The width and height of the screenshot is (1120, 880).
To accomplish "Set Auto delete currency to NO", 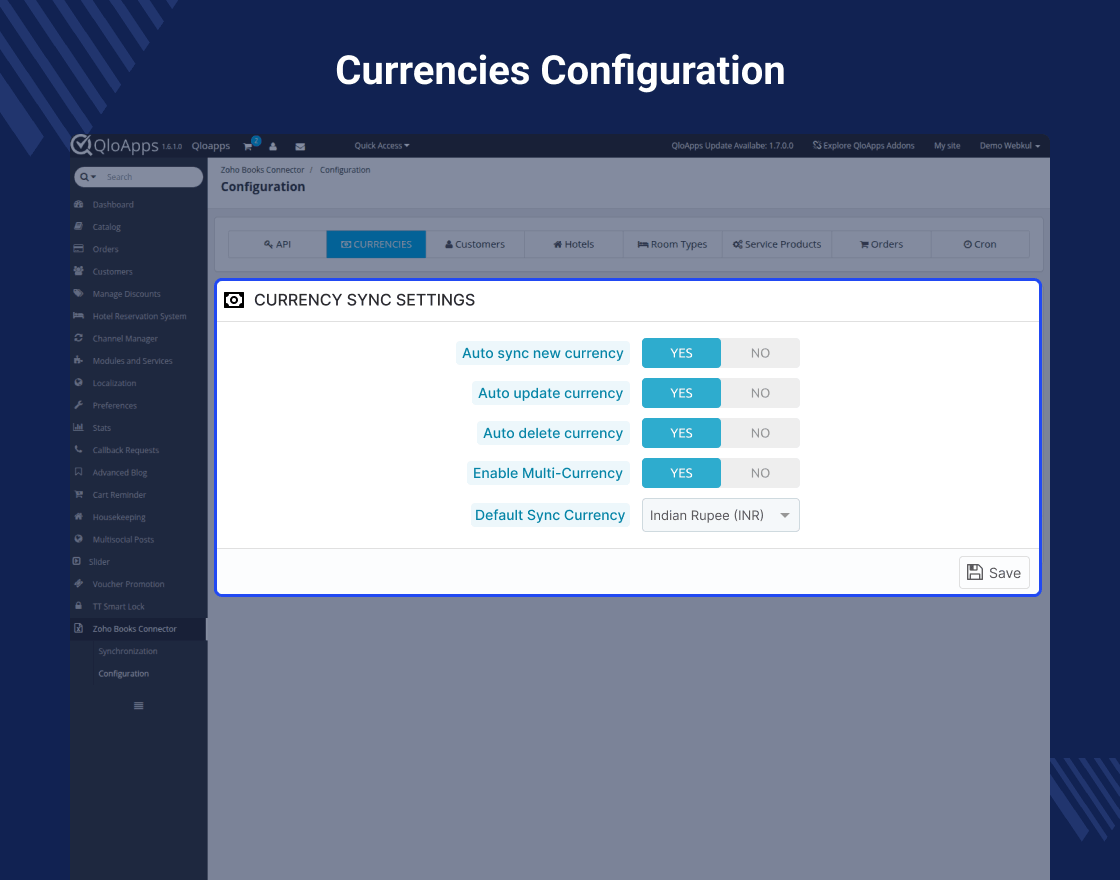I will coord(760,433).
